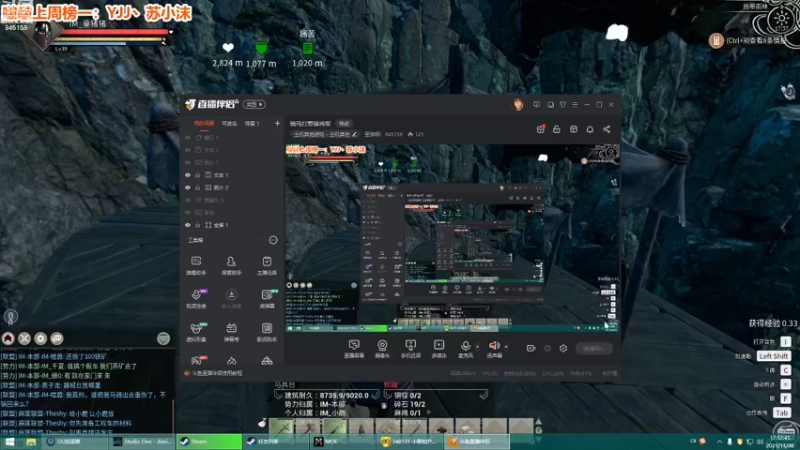The height and width of the screenshot is (450, 800).
Task: Click the Tab key hint in game HUD
Action: coord(782,413)
